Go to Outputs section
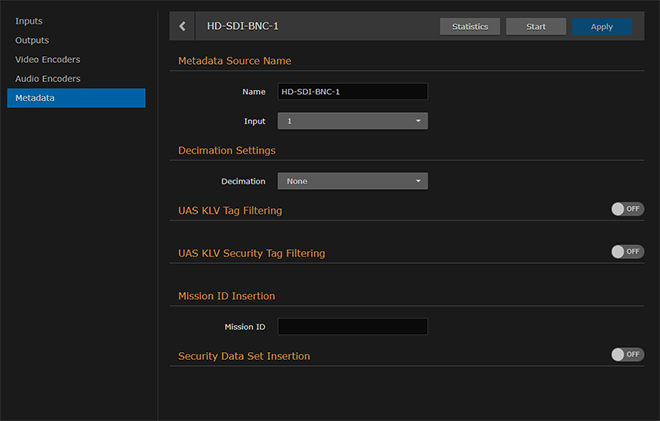Image resolution: width=660 pixels, height=421 pixels. click(32, 40)
